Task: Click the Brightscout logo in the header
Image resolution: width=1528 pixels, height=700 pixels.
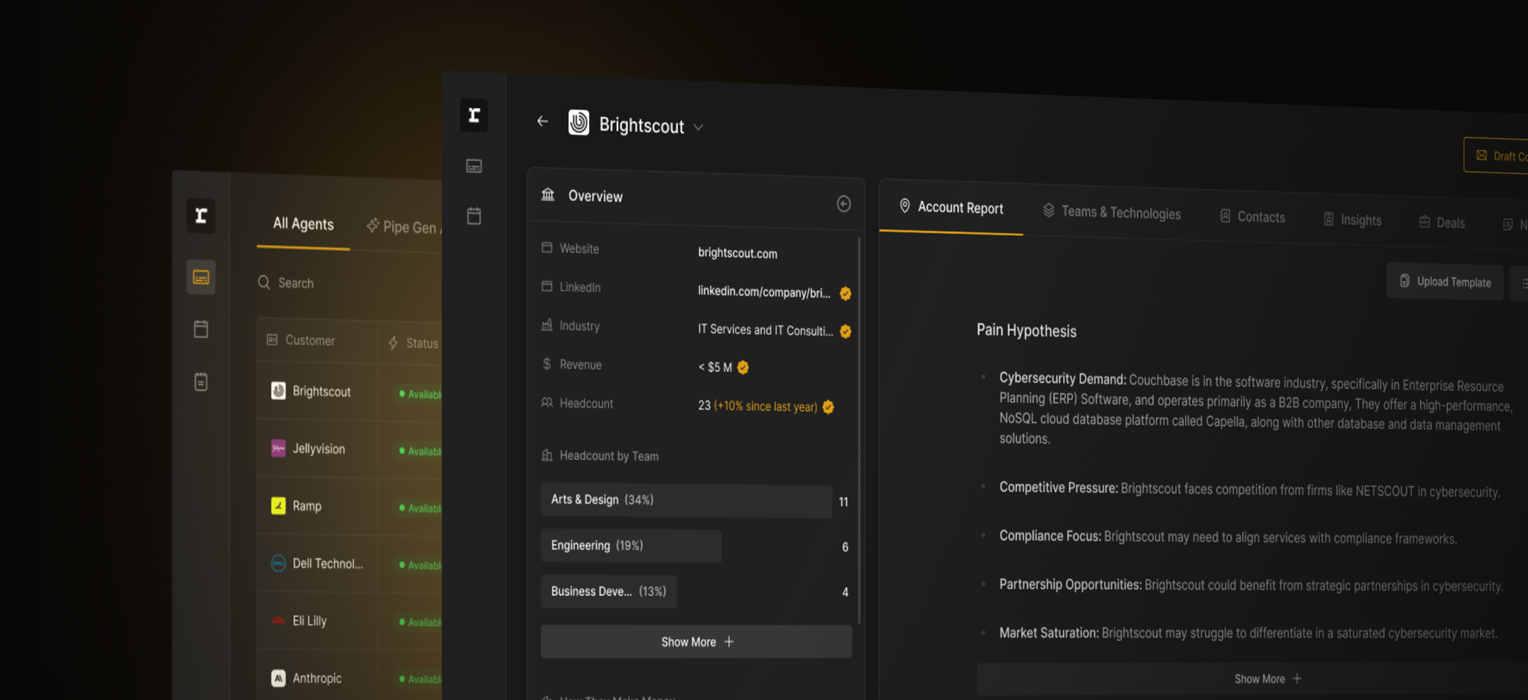Action: coord(578,122)
